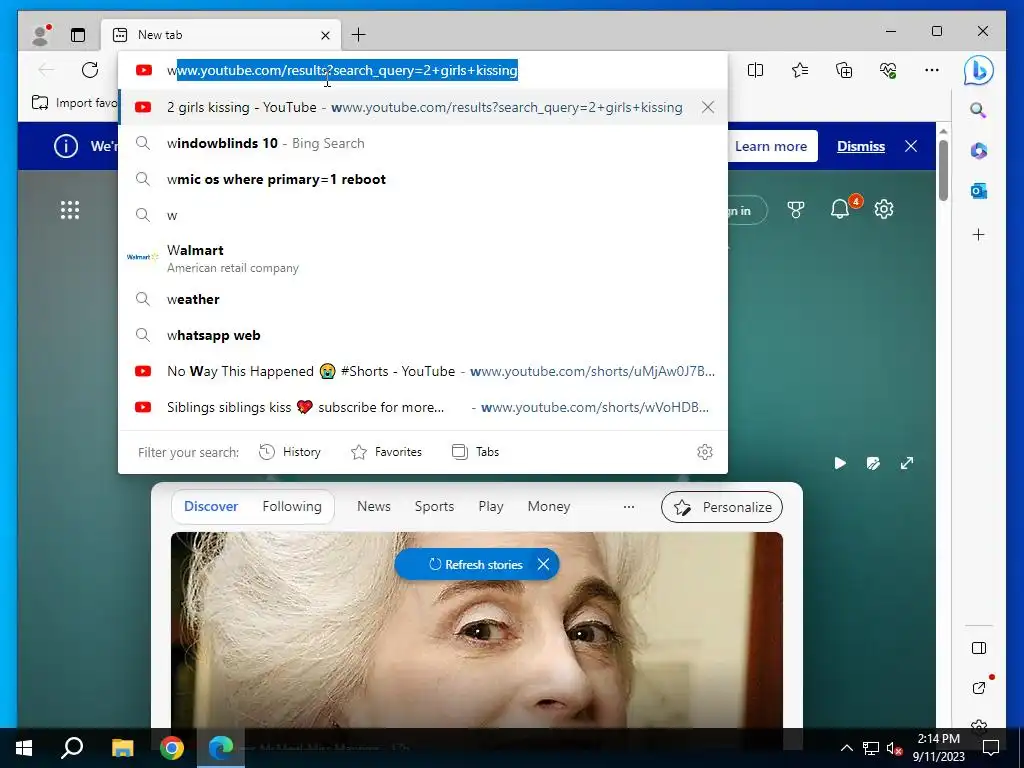Select 'wmic os where primary=1 reboot' suggestion
The image size is (1024, 768).
(x=423, y=179)
